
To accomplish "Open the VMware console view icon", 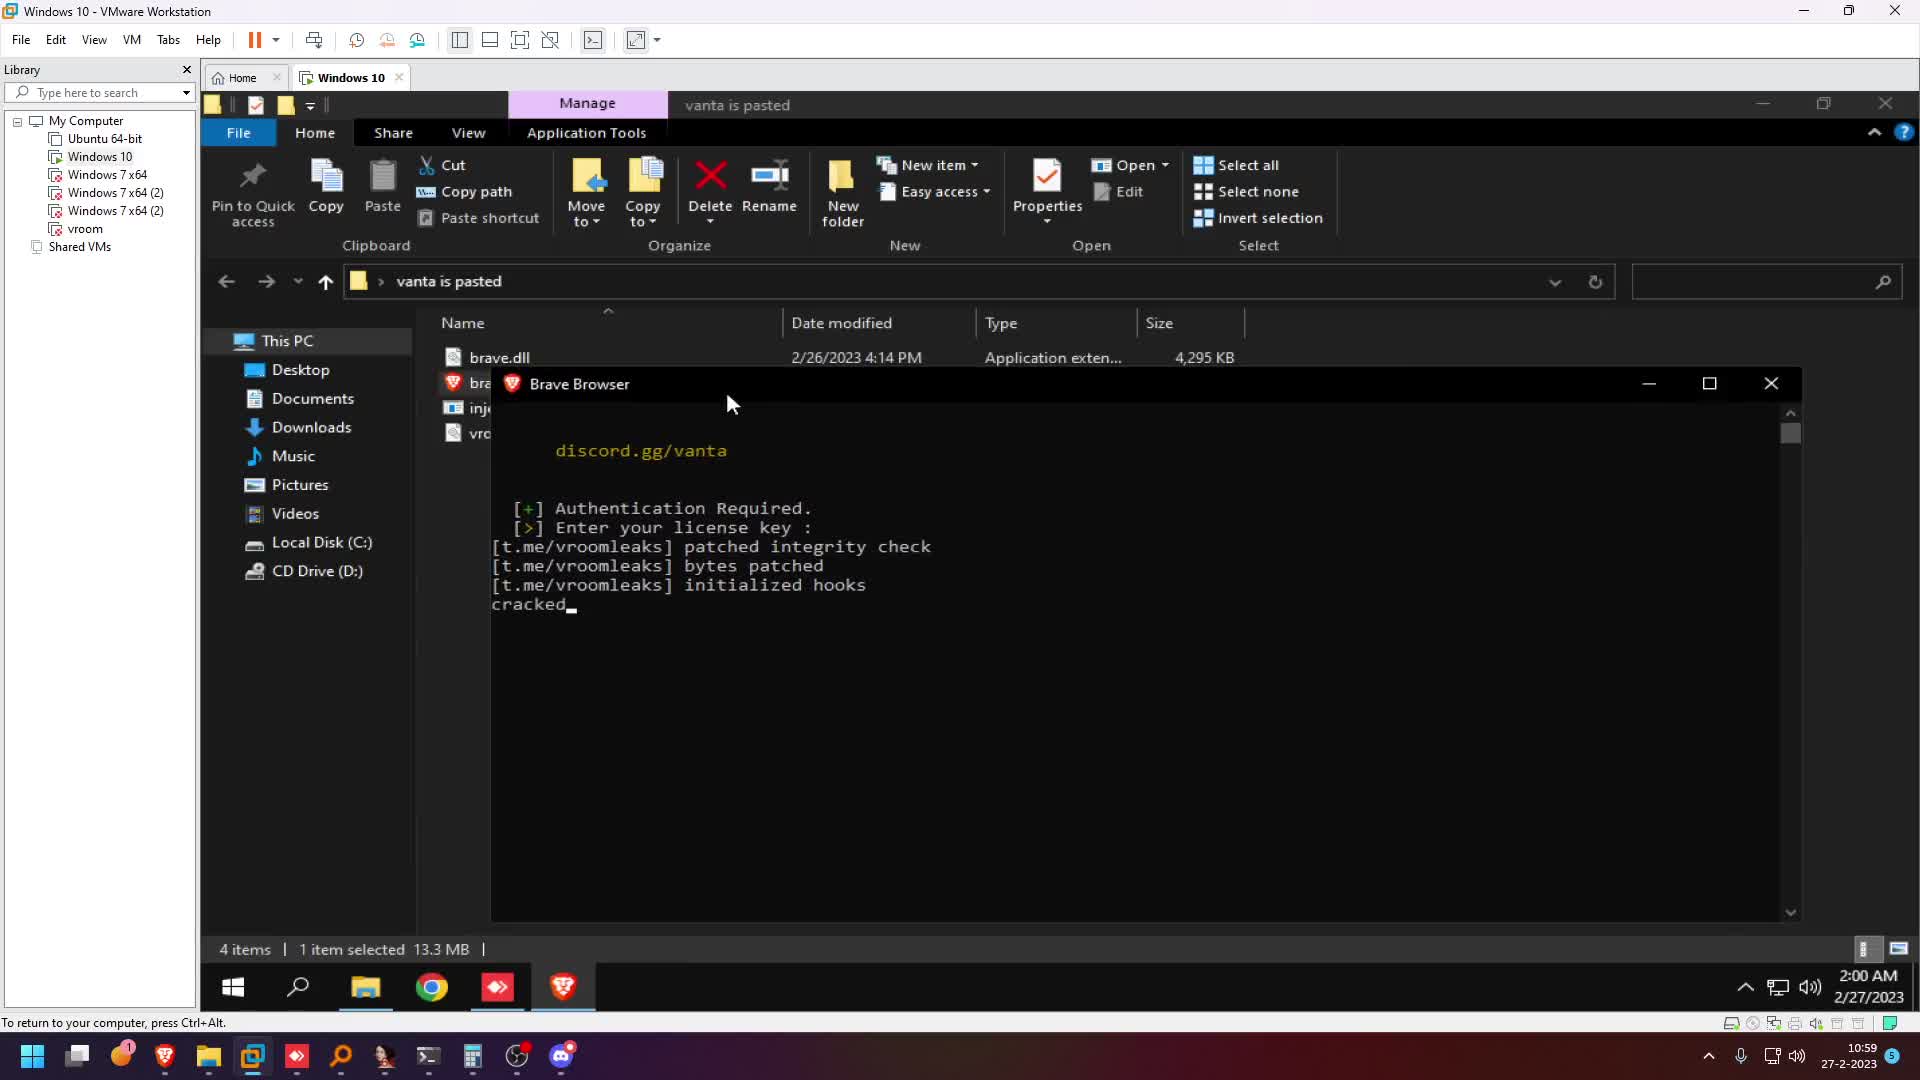I will pyautogui.click(x=593, y=40).
